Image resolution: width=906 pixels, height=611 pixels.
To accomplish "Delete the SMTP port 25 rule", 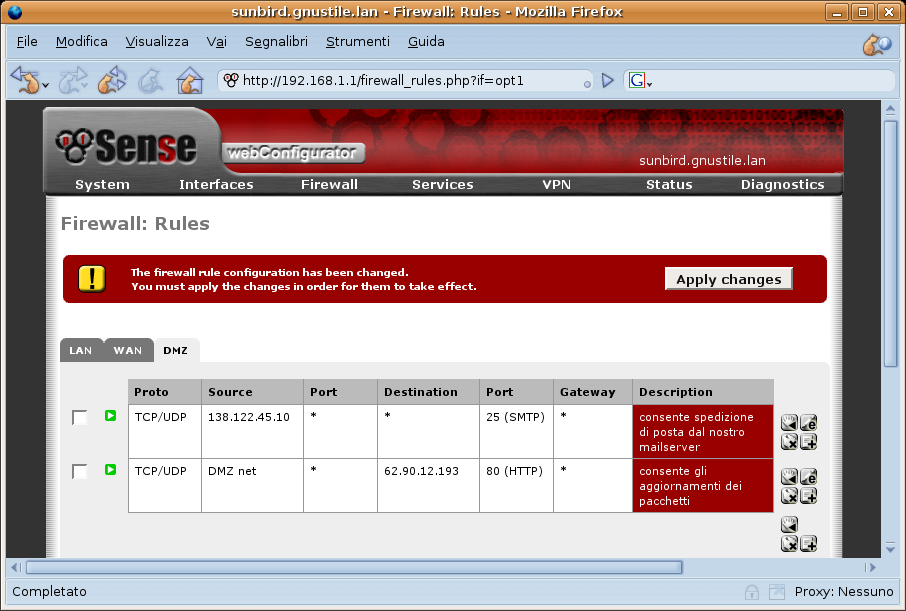I will coord(789,442).
